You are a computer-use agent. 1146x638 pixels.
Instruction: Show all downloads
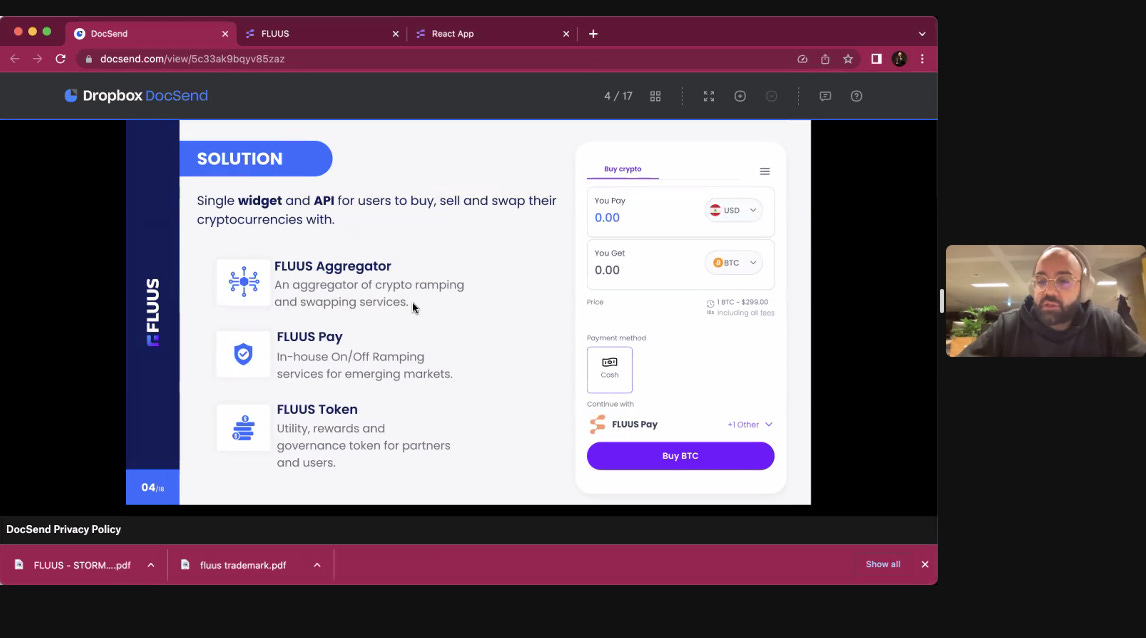[883, 564]
